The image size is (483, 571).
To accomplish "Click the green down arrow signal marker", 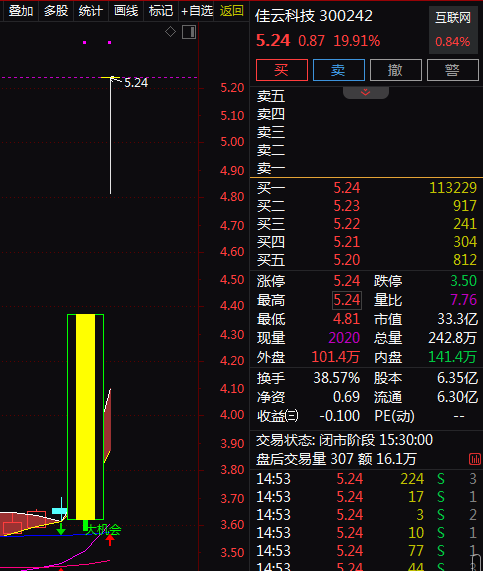I will click(x=61, y=529).
